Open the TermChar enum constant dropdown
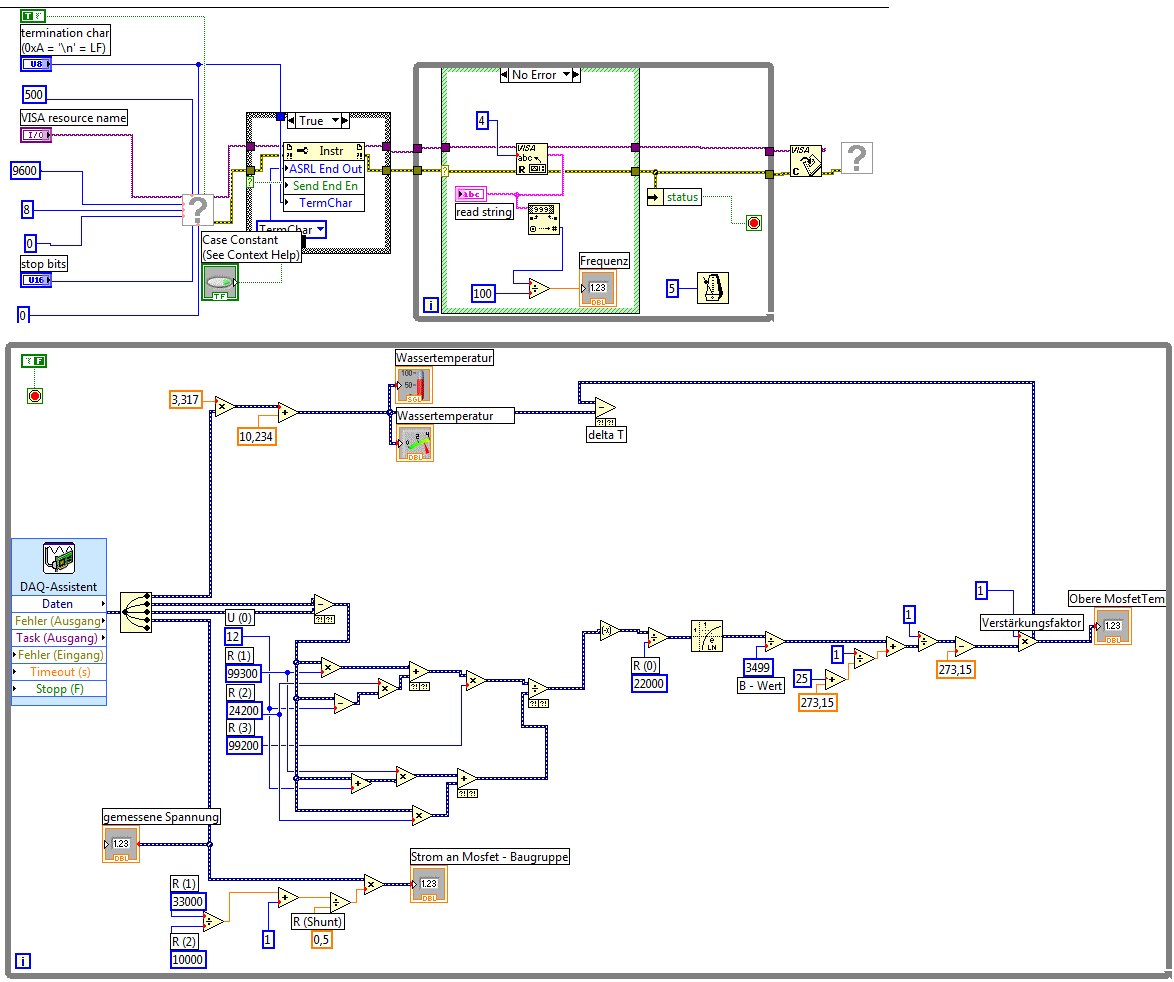1174x982 pixels. pos(320,229)
